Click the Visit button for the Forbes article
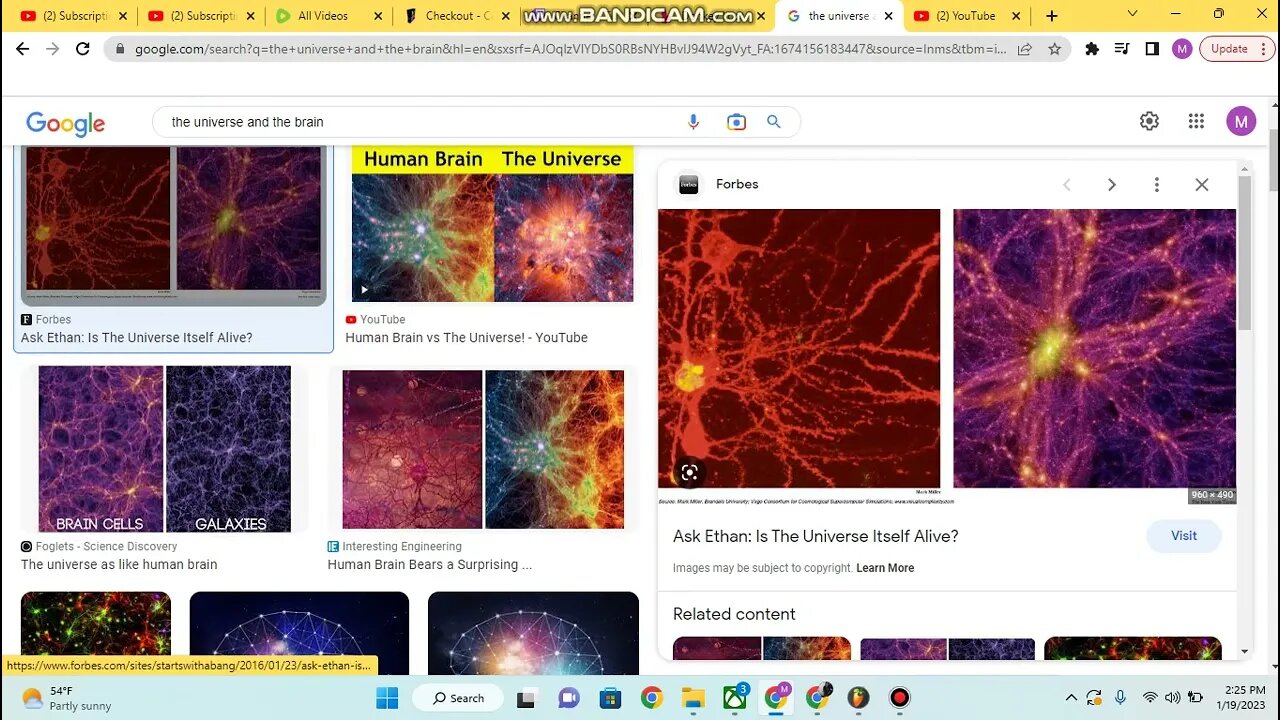Screen dimensions: 1280x720 (1184, 536)
